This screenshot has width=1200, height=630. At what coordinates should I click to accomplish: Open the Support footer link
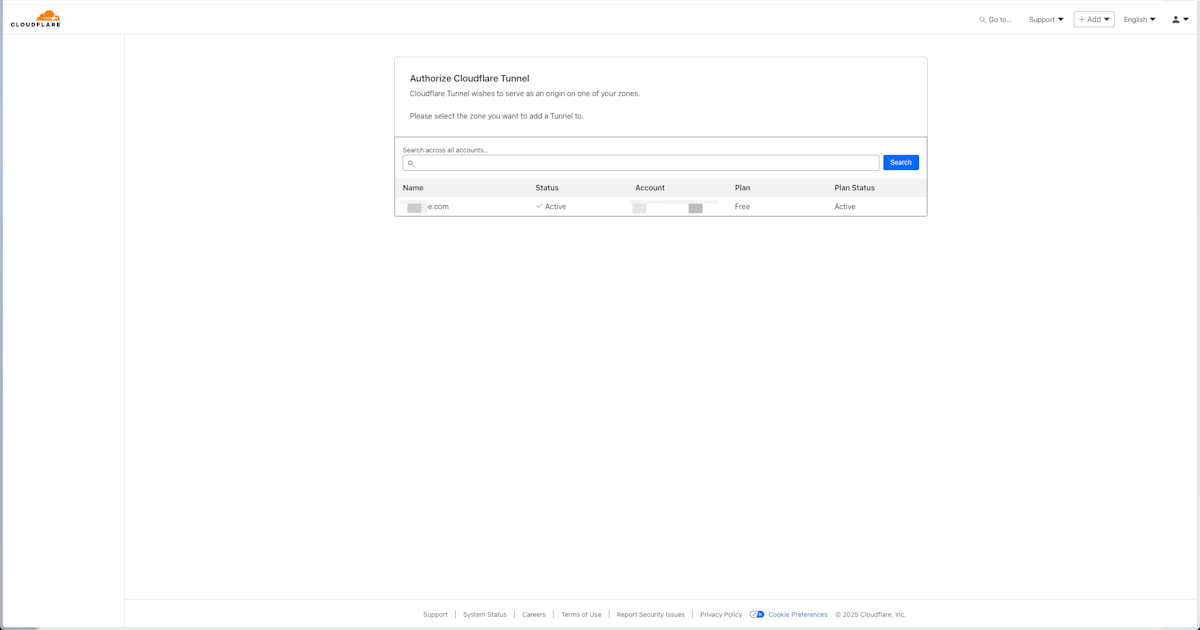tap(435, 615)
